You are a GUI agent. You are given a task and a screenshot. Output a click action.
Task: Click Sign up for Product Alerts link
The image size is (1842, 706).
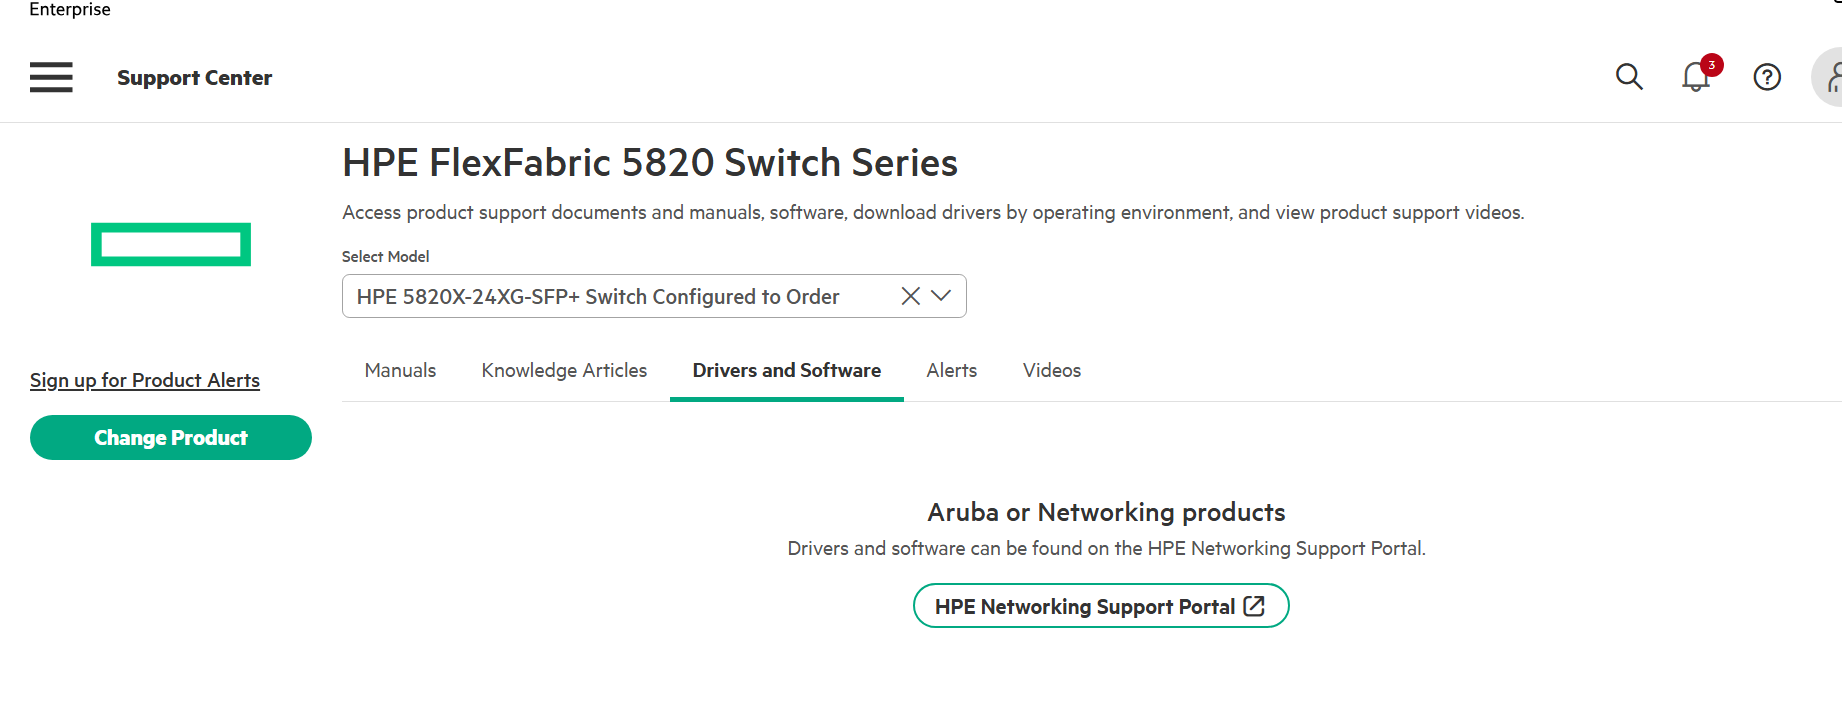[145, 381]
